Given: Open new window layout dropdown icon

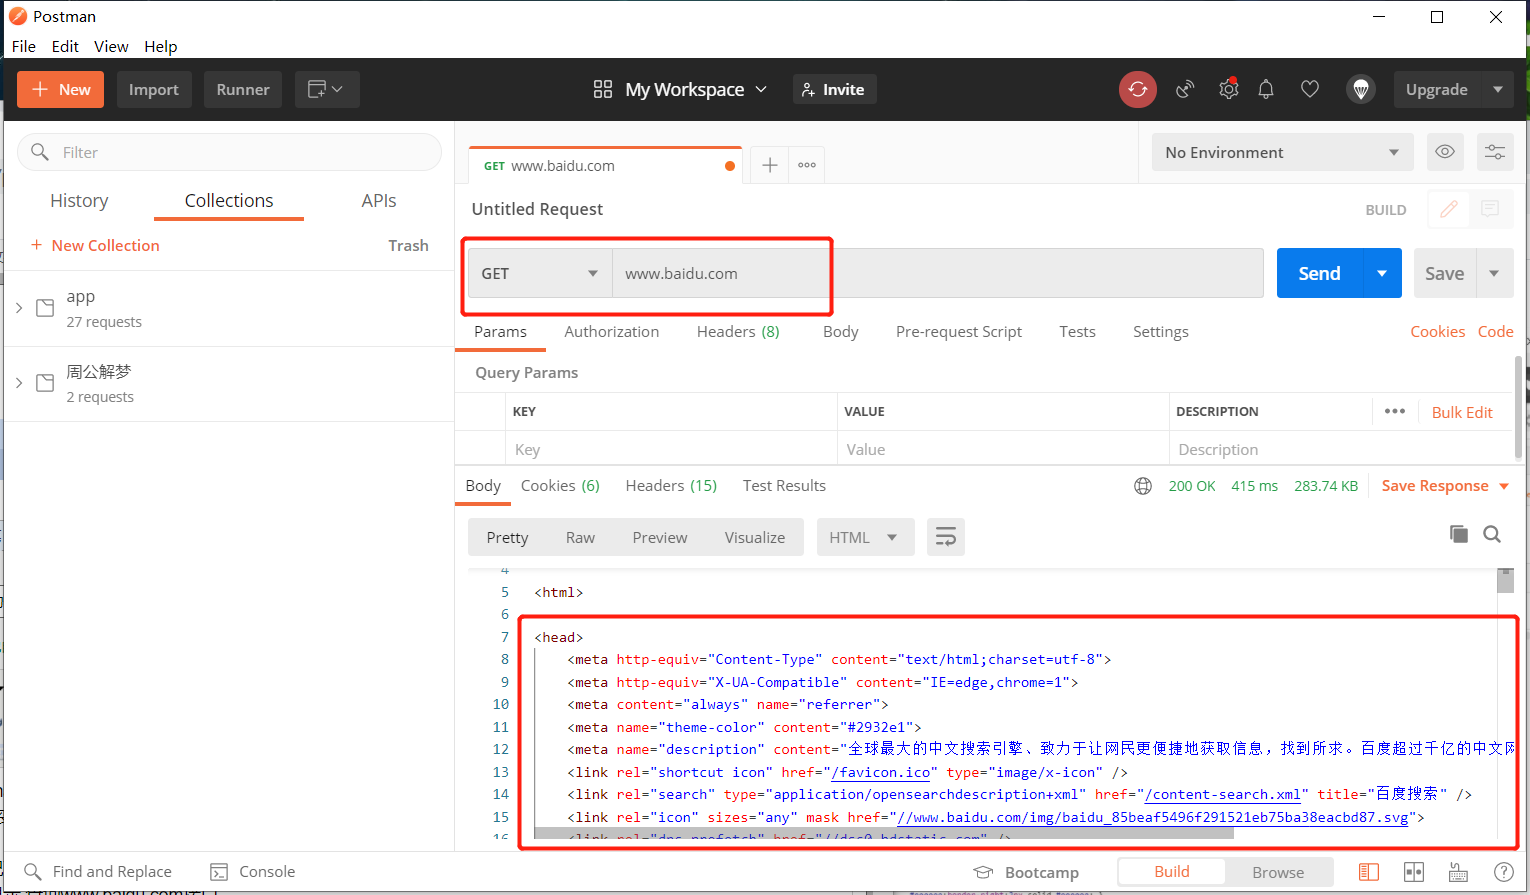Looking at the screenshot, I should pyautogui.click(x=326, y=89).
